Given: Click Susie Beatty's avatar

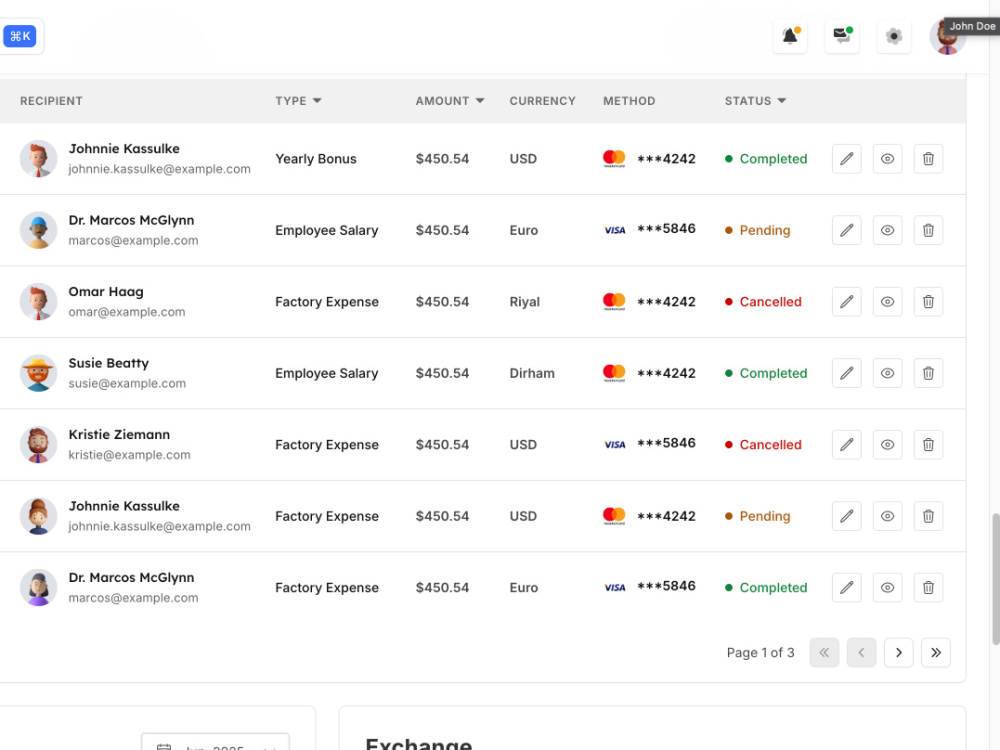Looking at the screenshot, I should [38, 373].
